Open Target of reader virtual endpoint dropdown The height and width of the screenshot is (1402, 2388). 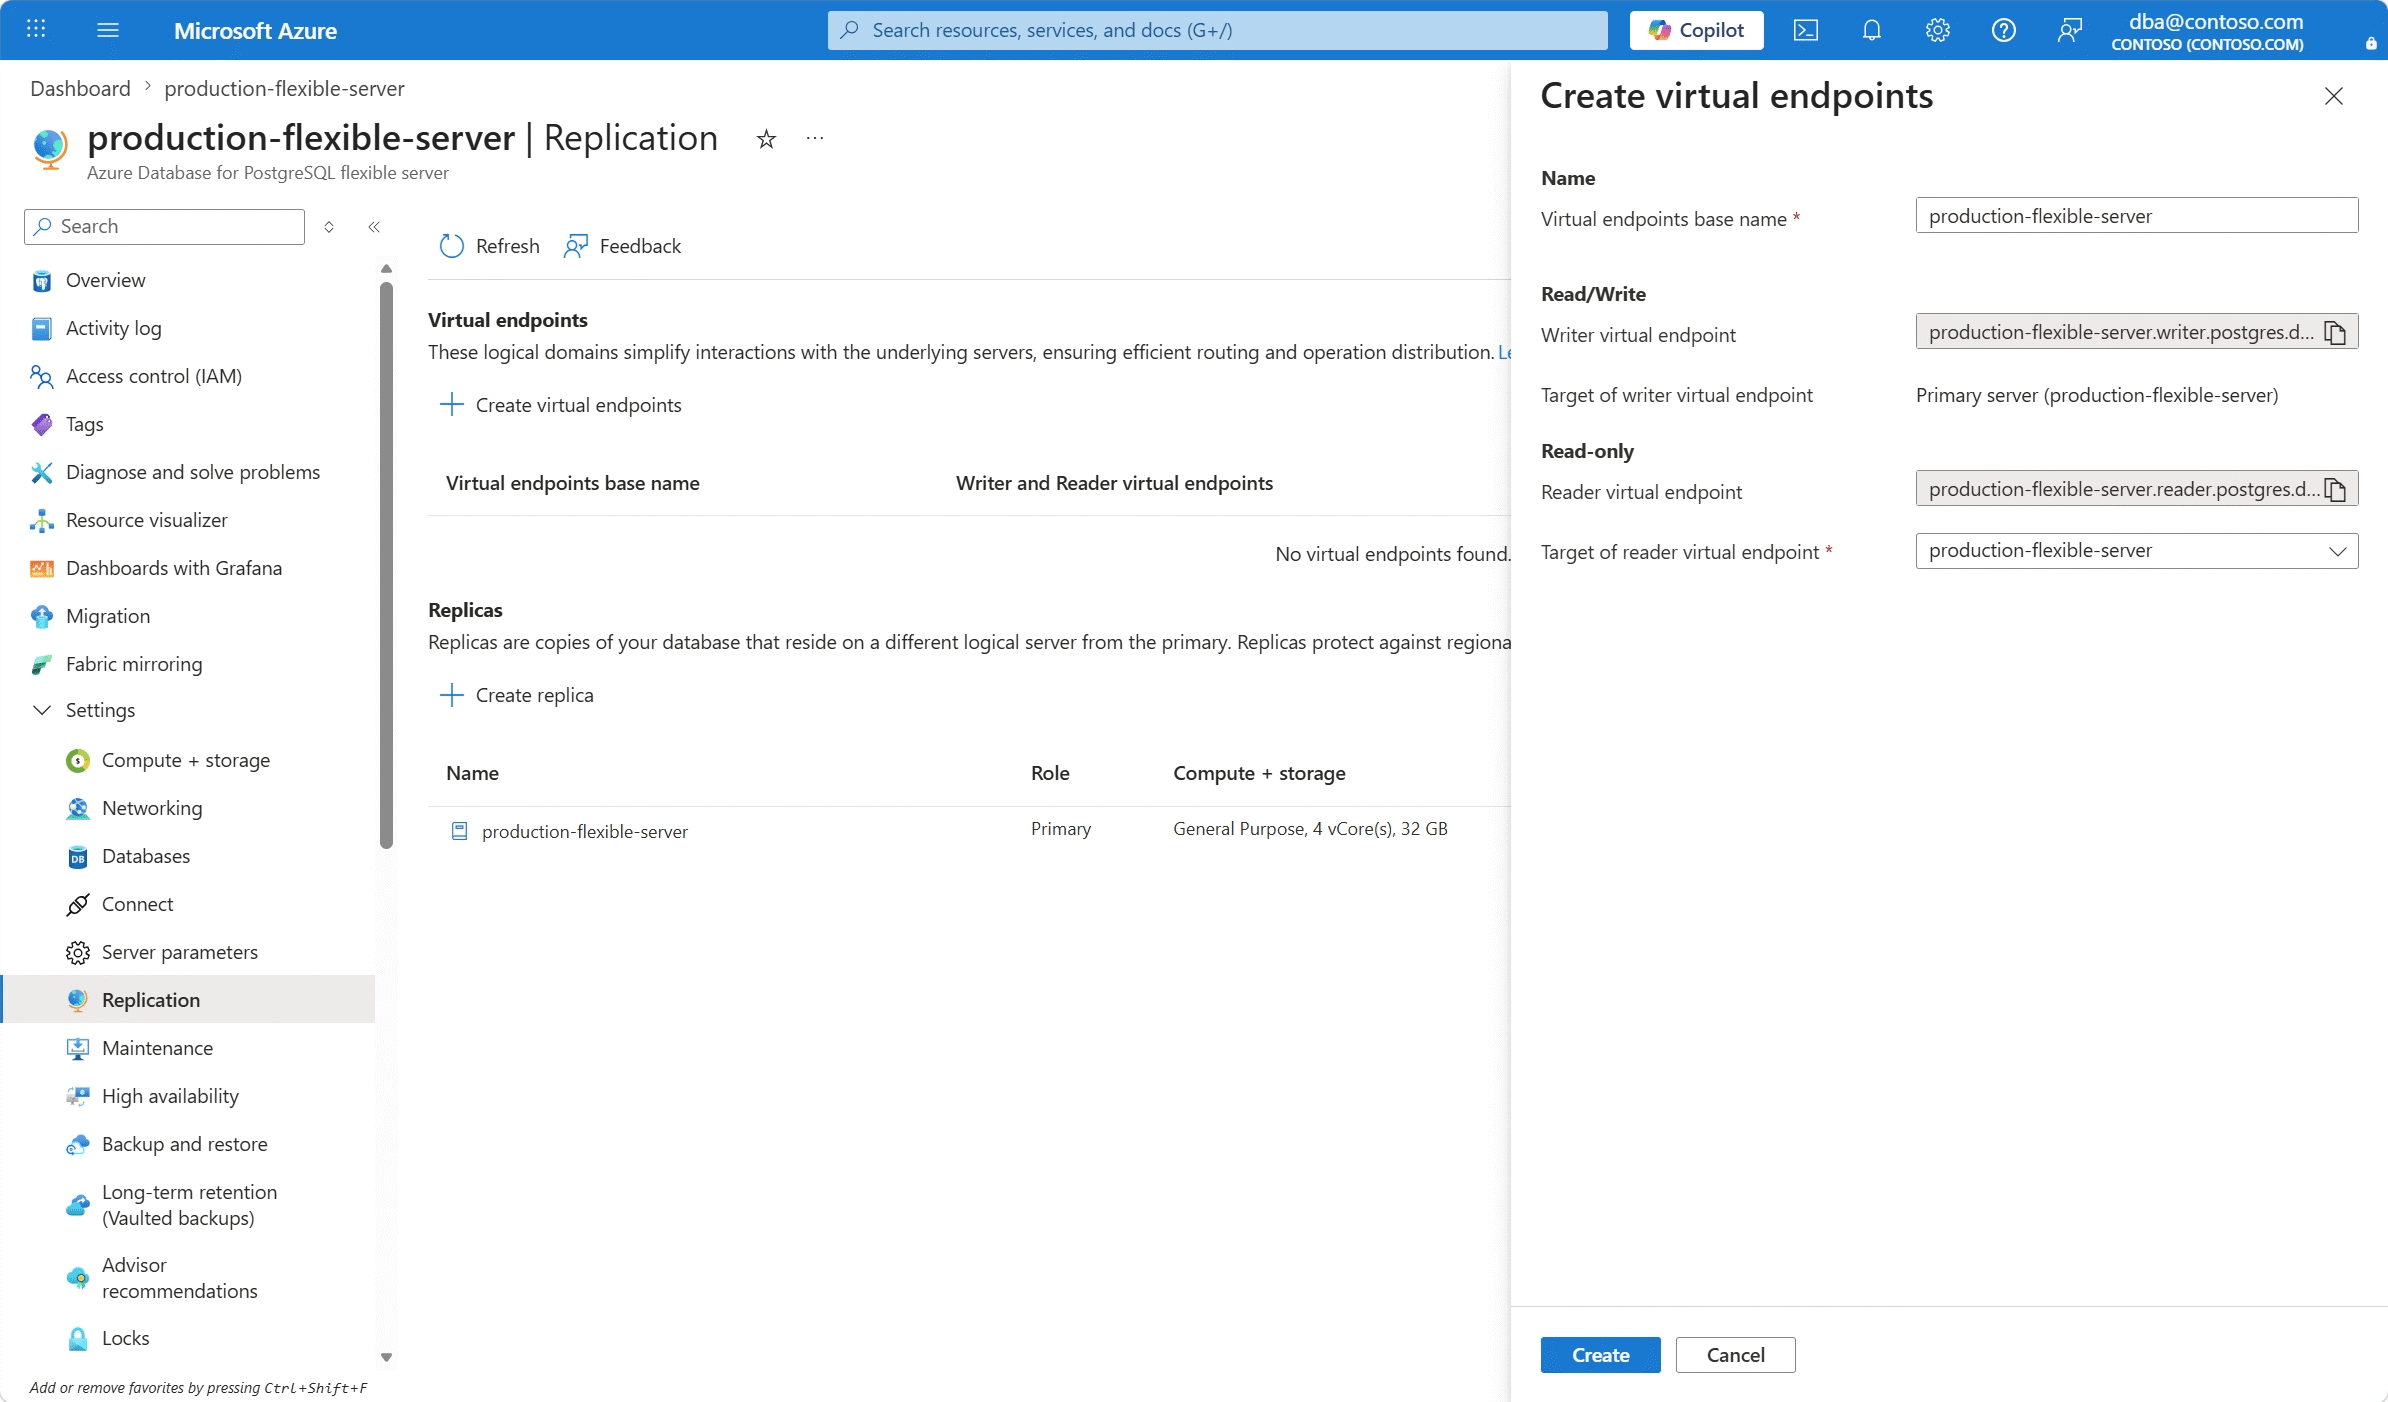2137,551
